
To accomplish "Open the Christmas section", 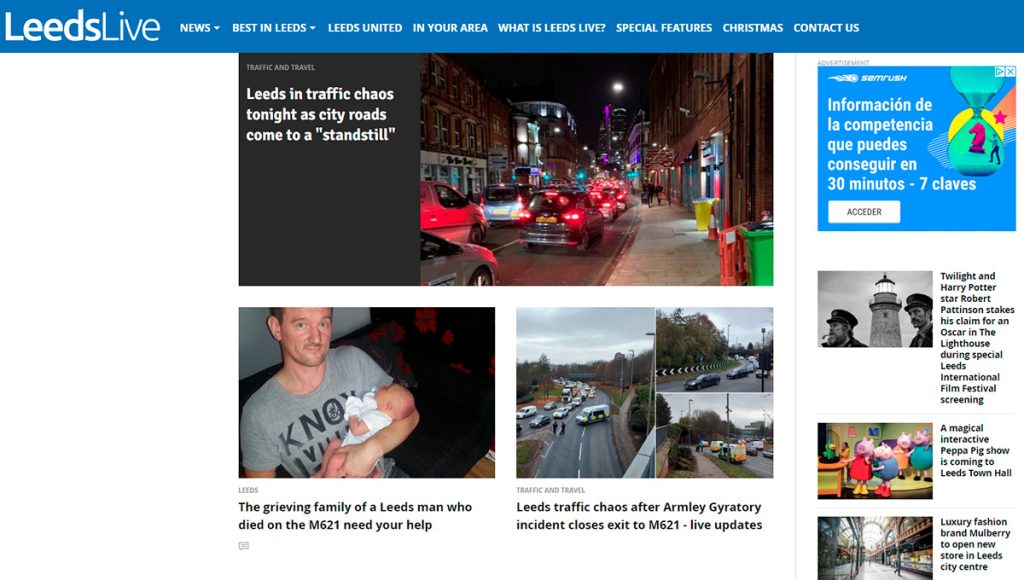I will pos(752,28).
